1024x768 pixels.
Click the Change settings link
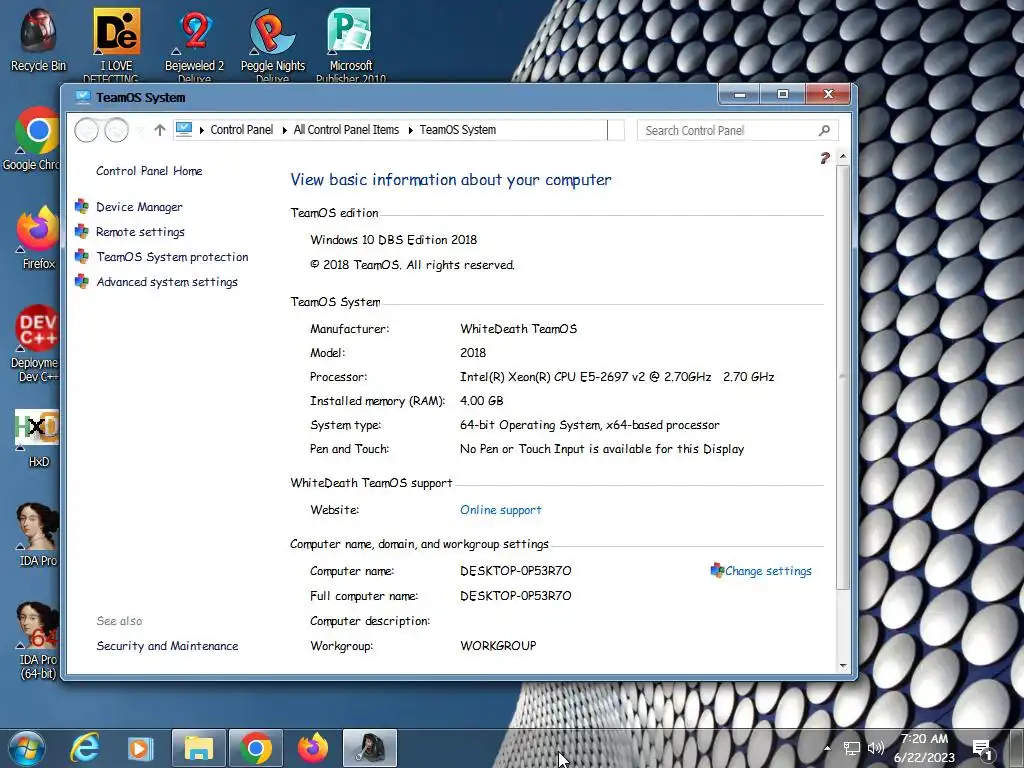coord(768,571)
